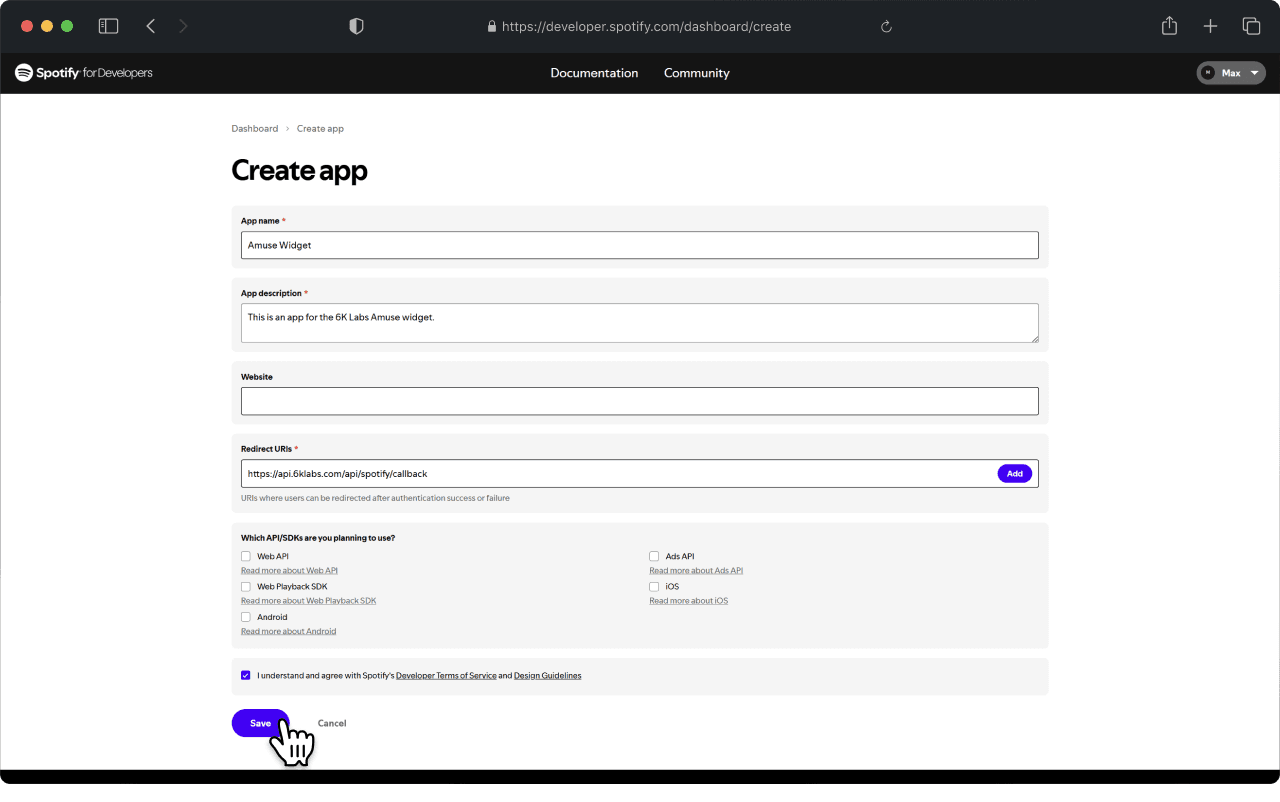The width and height of the screenshot is (1280, 802).
Task: Check the Web API checkbox
Action: [246, 556]
